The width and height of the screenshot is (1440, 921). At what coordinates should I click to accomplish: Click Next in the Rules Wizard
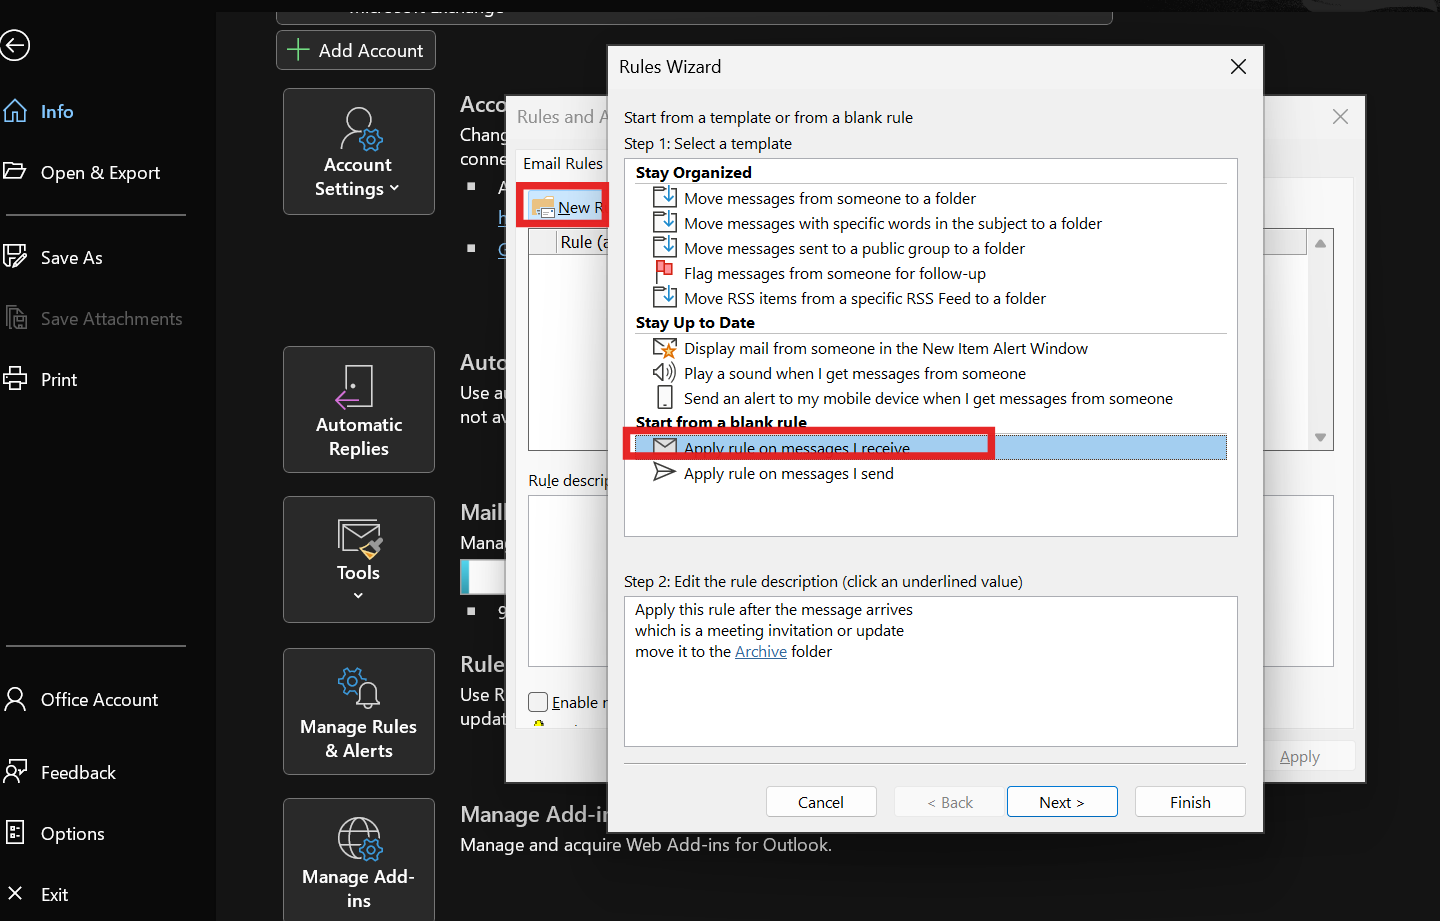coord(1062,802)
